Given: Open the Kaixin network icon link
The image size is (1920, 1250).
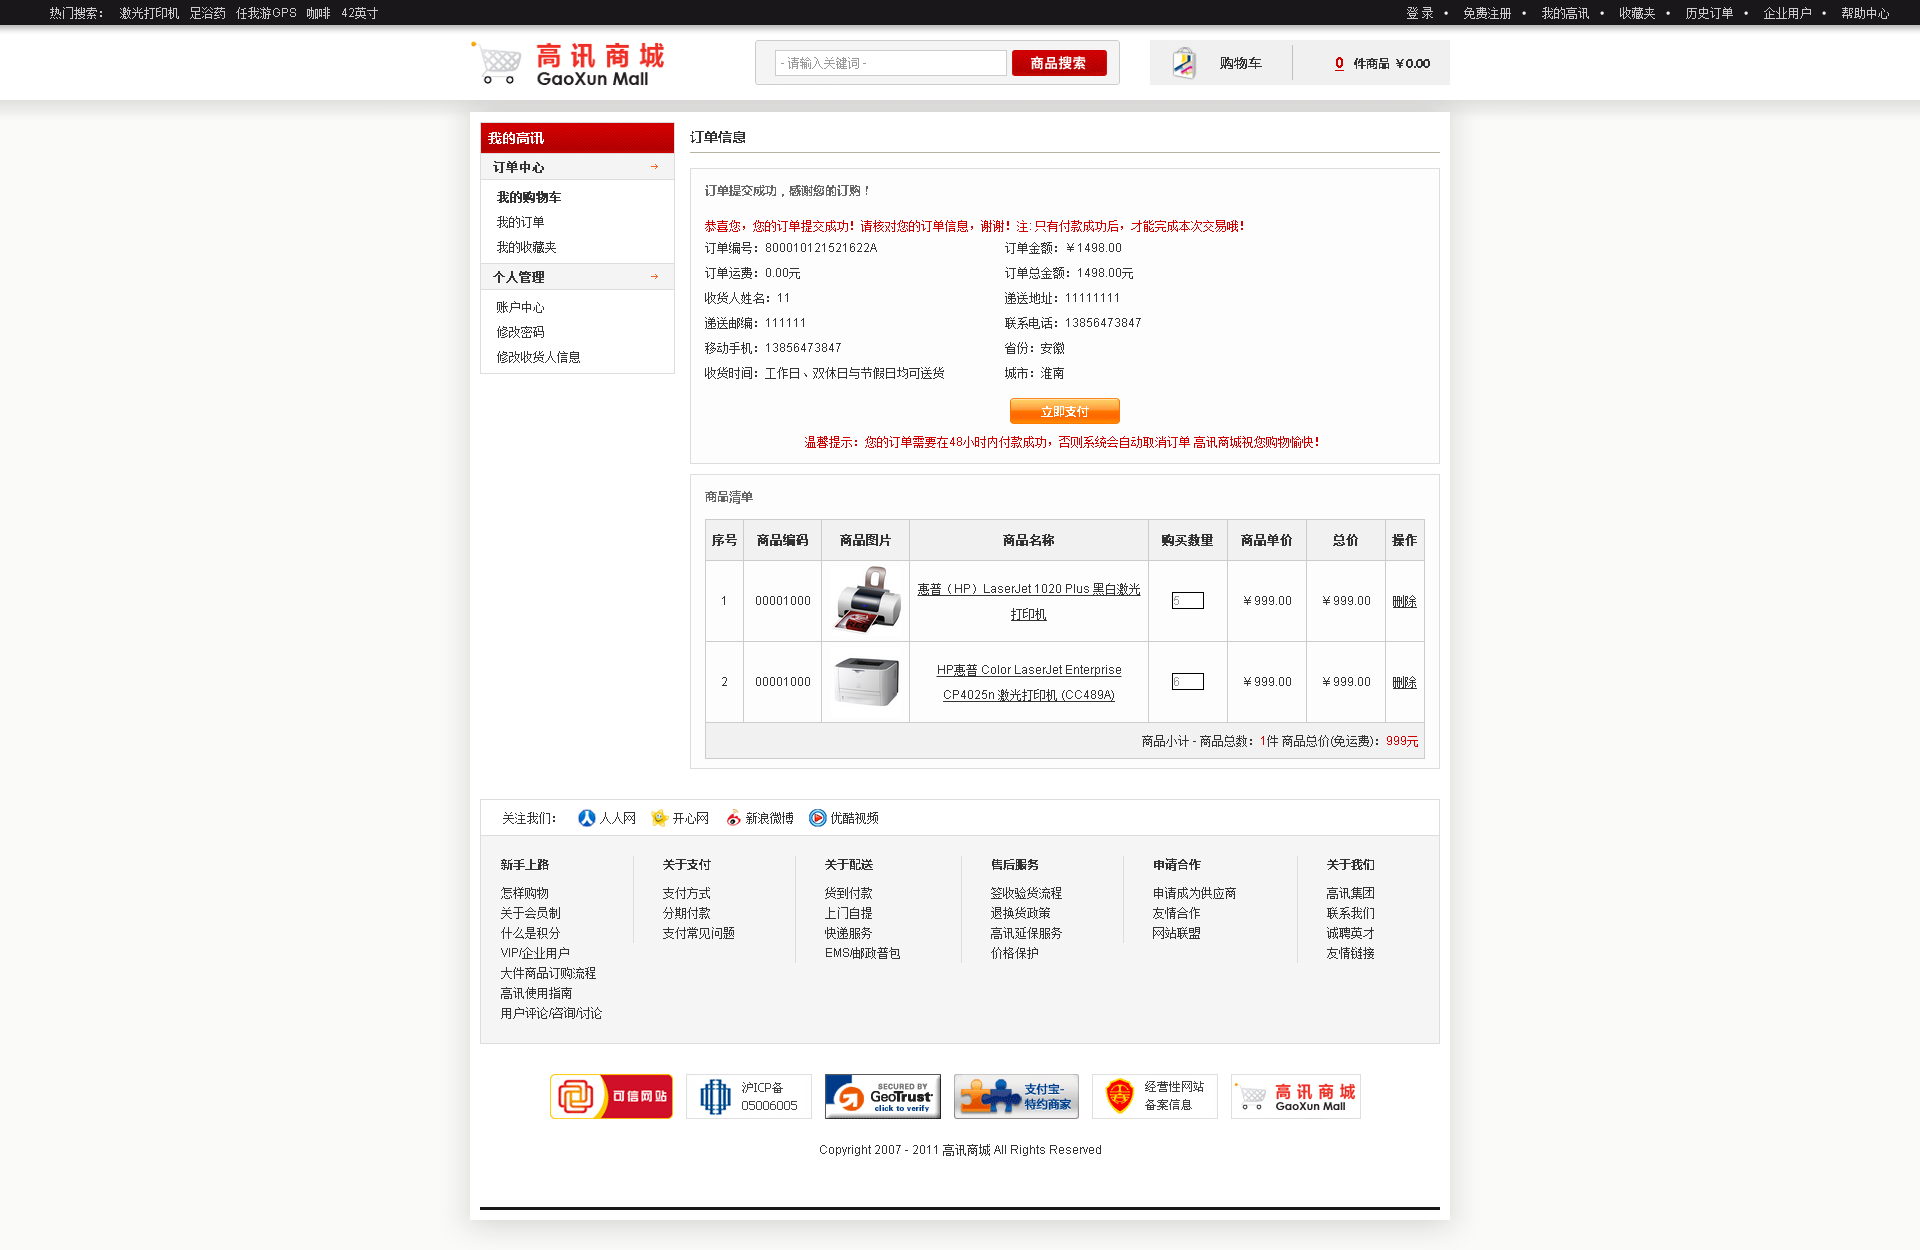Looking at the screenshot, I should tap(659, 818).
